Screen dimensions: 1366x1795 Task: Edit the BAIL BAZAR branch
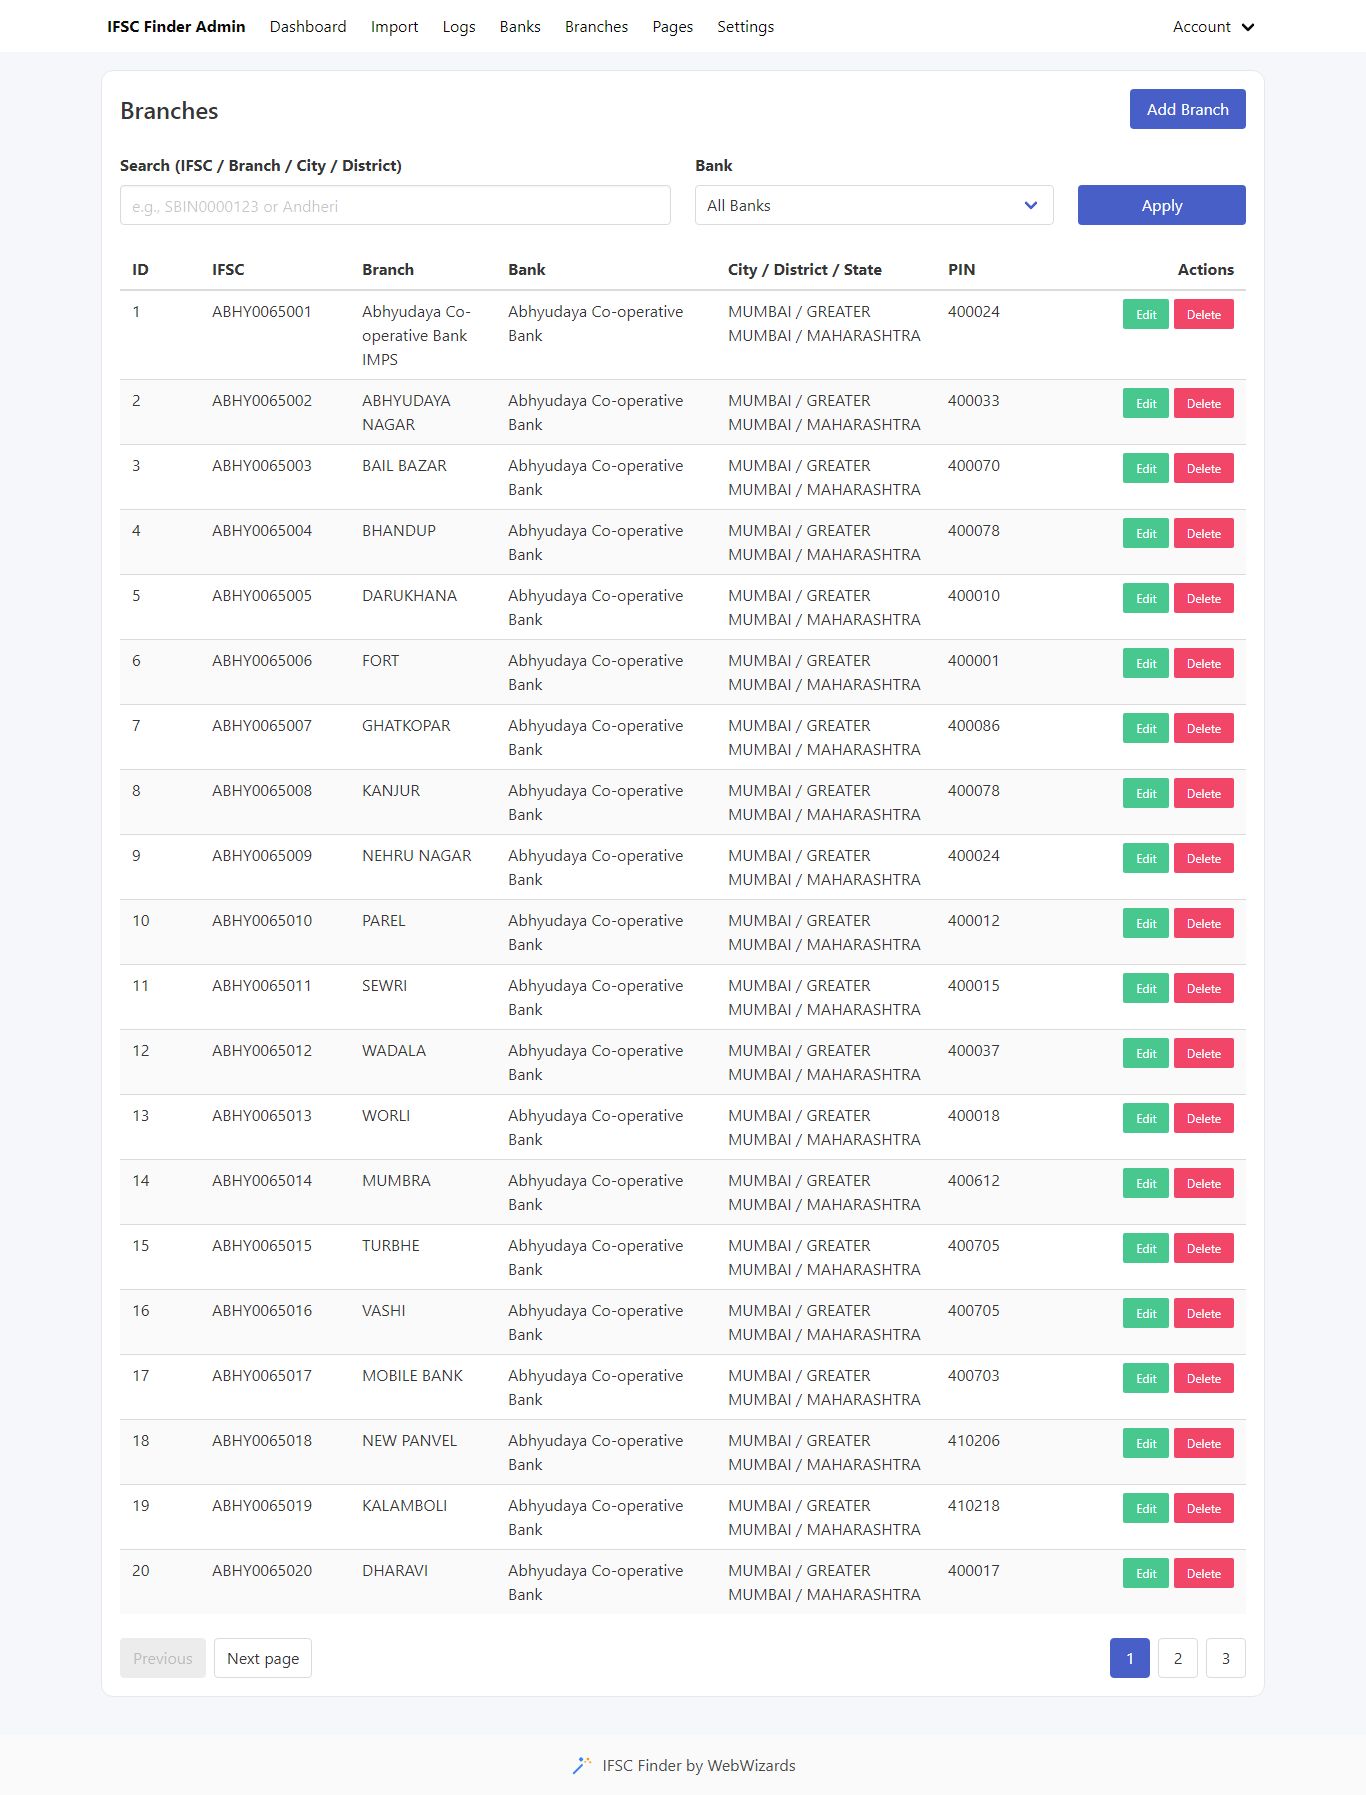pyautogui.click(x=1145, y=469)
